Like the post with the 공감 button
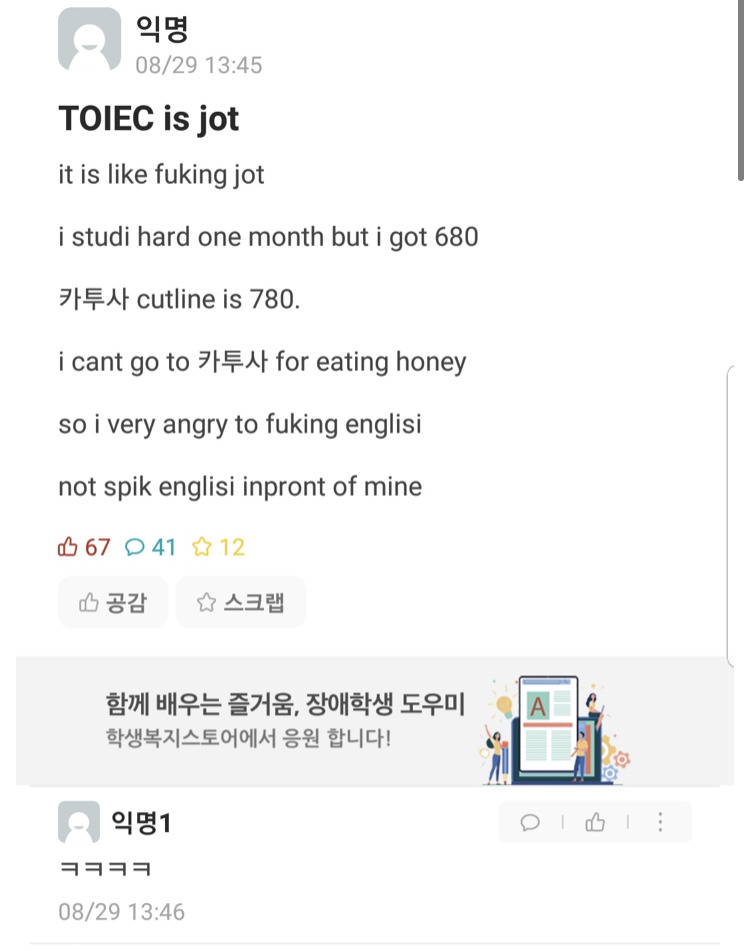Image resolution: width=750 pixels, height=951 pixels. coord(113,602)
